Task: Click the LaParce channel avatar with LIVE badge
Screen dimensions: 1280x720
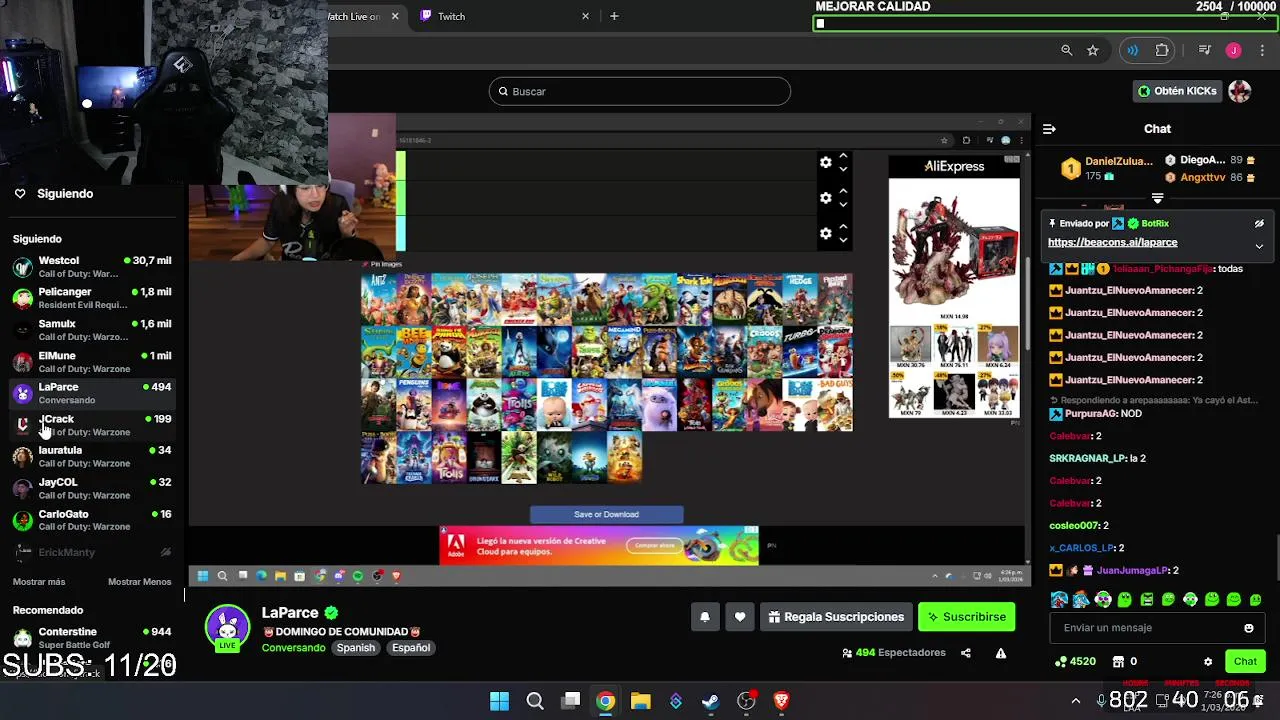Action: click(227, 628)
